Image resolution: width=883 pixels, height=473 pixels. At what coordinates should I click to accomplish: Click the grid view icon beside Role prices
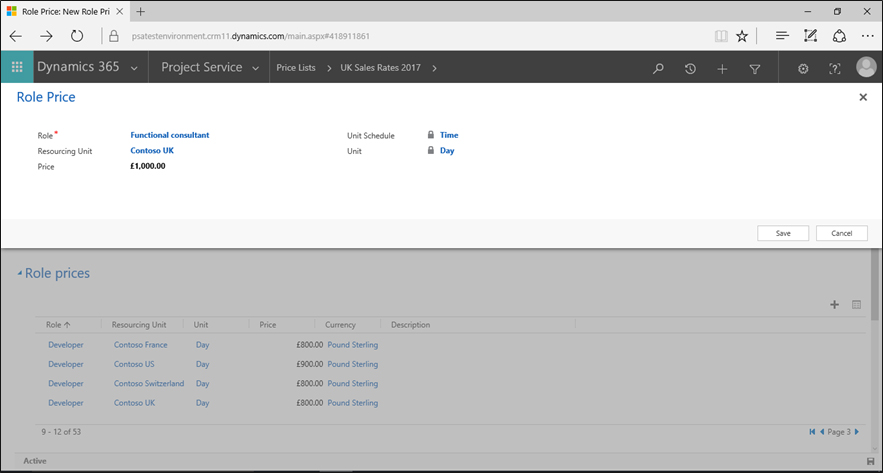point(857,305)
